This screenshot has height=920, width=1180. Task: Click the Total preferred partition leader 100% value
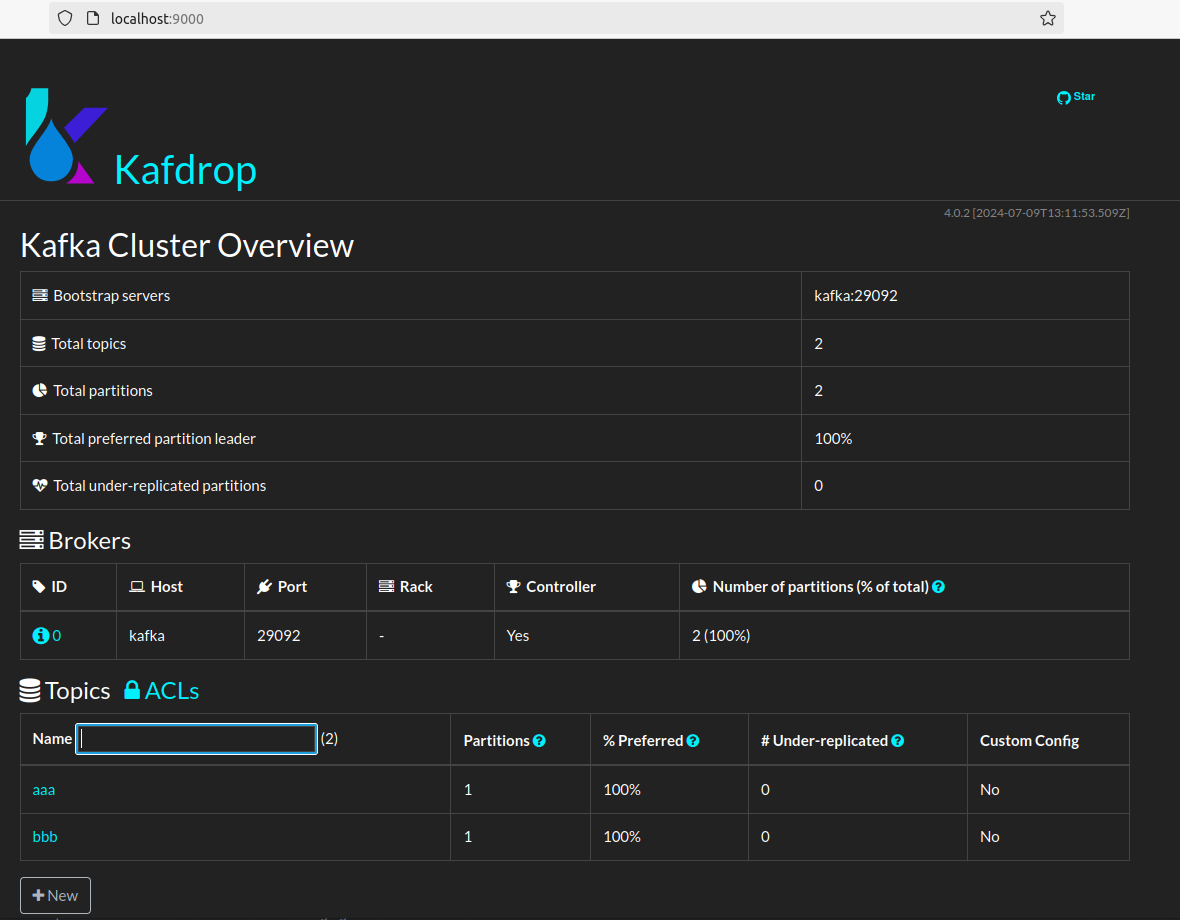point(833,439)
